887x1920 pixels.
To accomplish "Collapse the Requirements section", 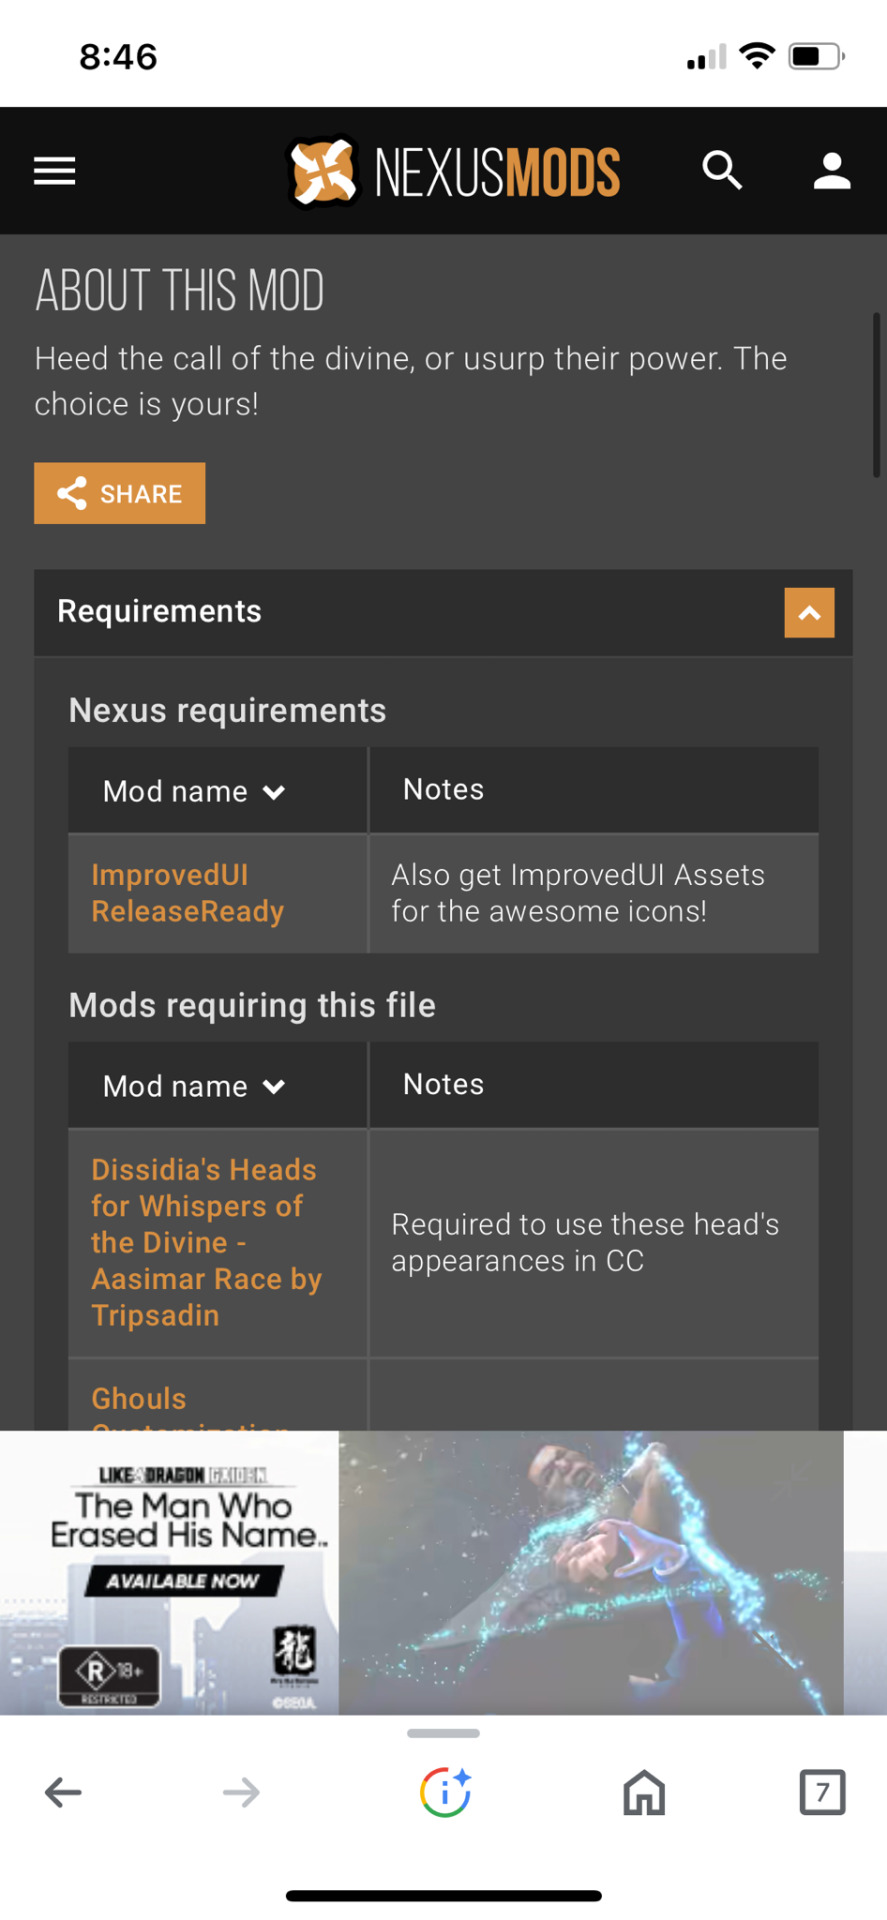I will point(809,613).
